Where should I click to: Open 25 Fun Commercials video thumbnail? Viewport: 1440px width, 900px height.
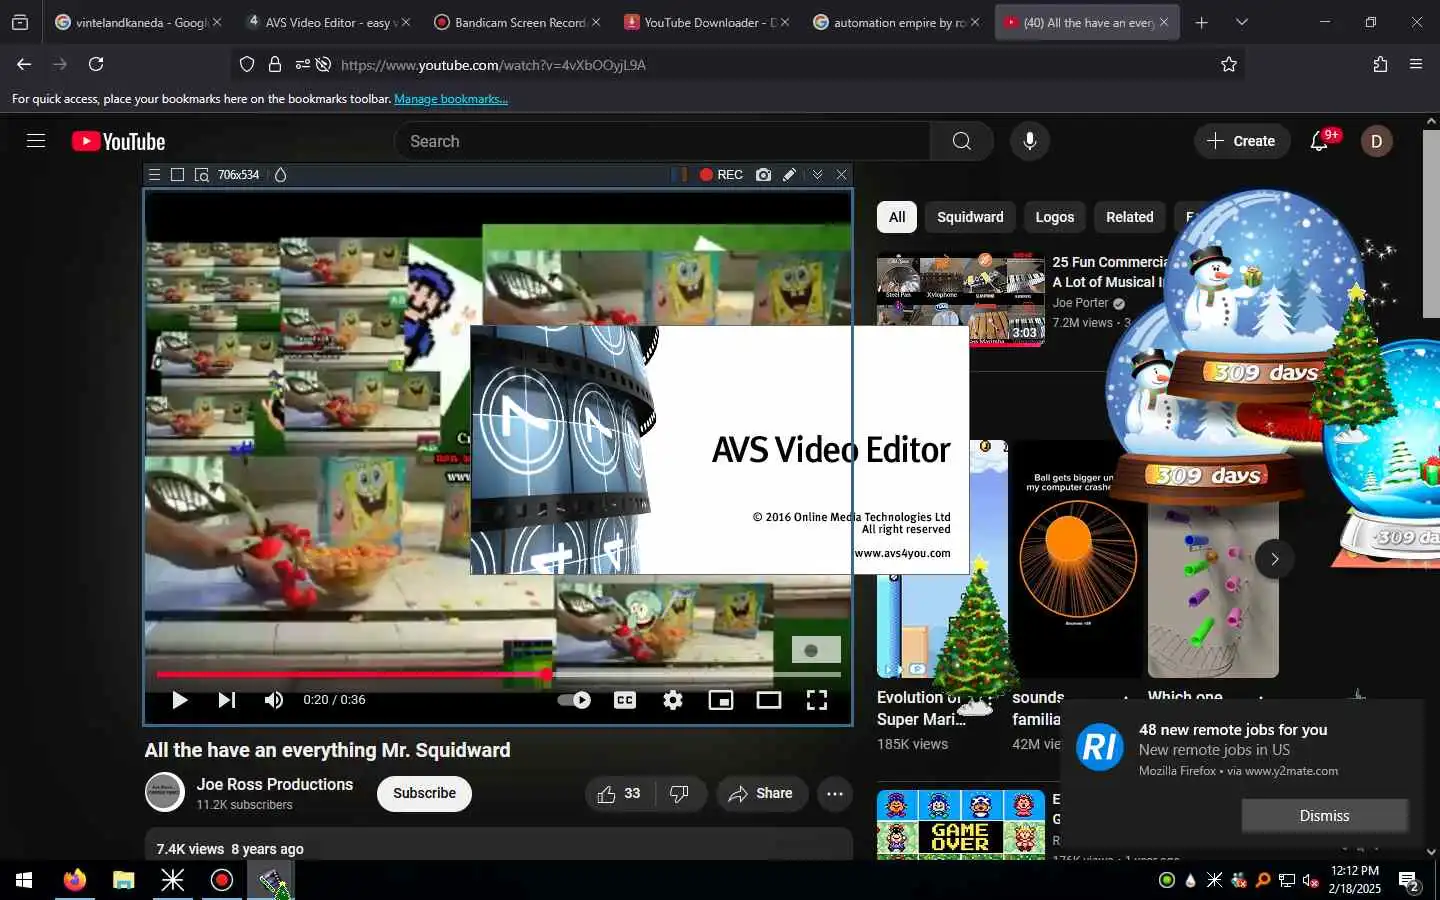click(961, 302)
